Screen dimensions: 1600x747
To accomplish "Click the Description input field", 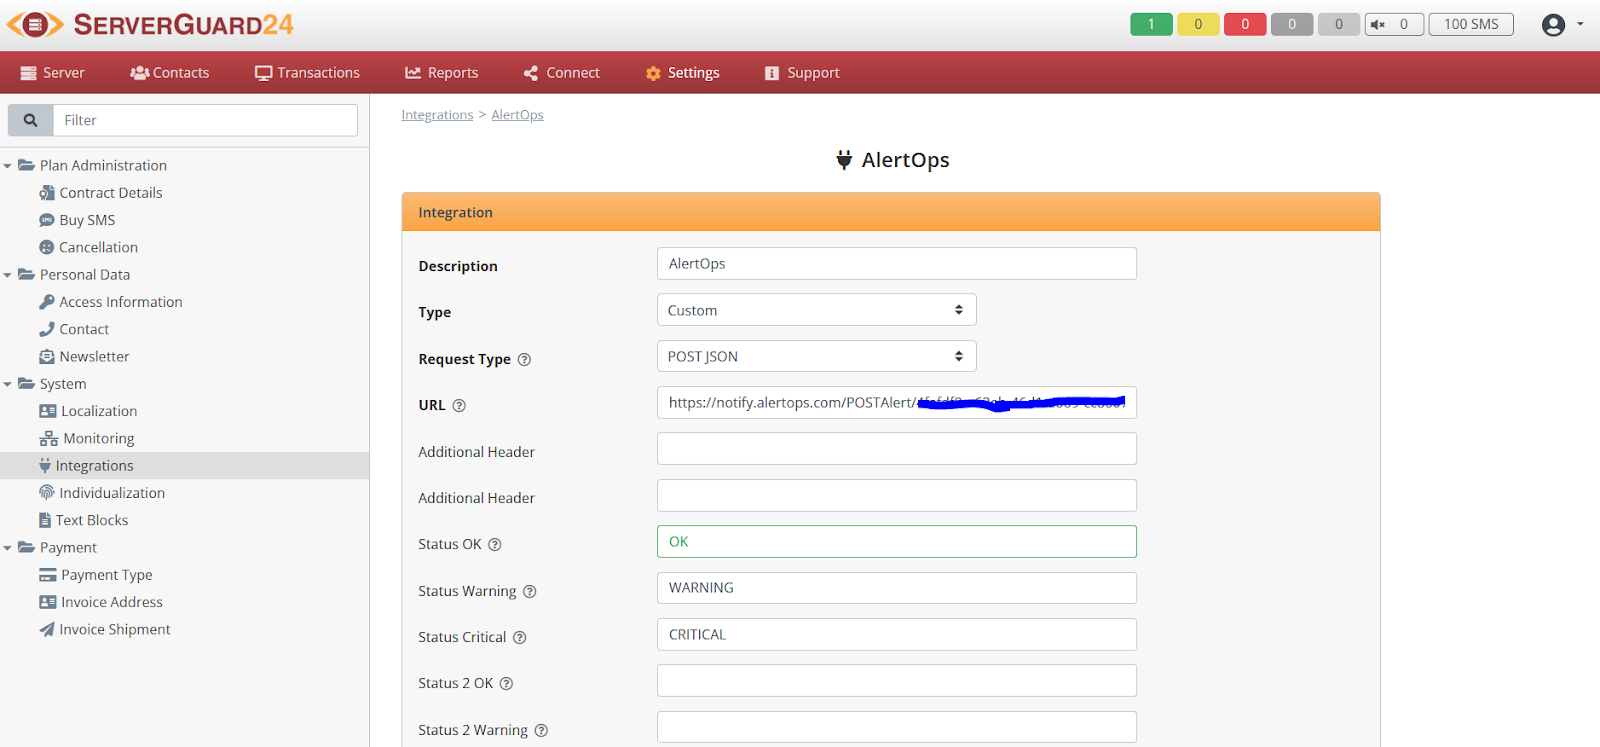I will (896, 264).
